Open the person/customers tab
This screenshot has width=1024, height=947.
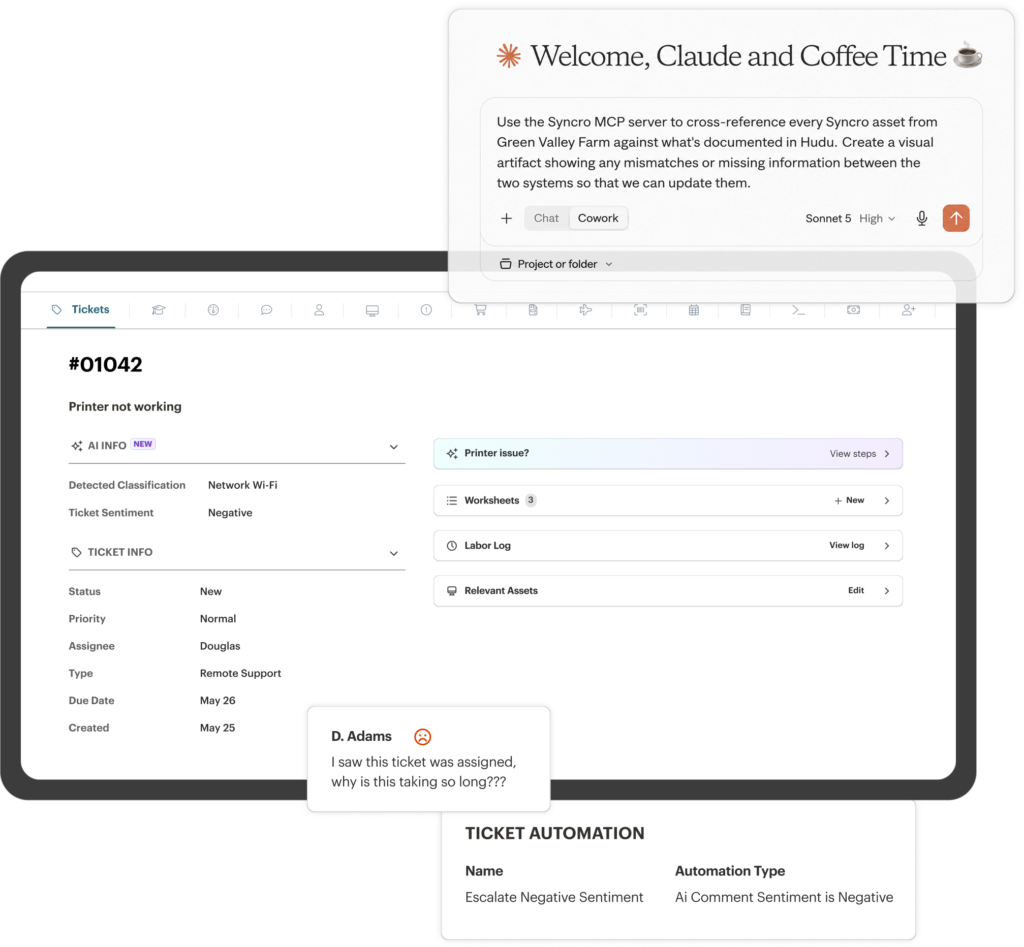pos(319,310)
